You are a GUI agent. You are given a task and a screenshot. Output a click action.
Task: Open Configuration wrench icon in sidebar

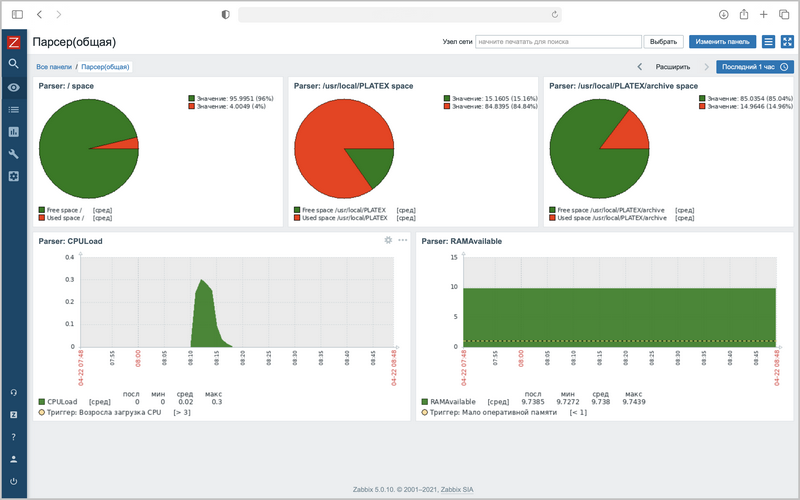14,154
